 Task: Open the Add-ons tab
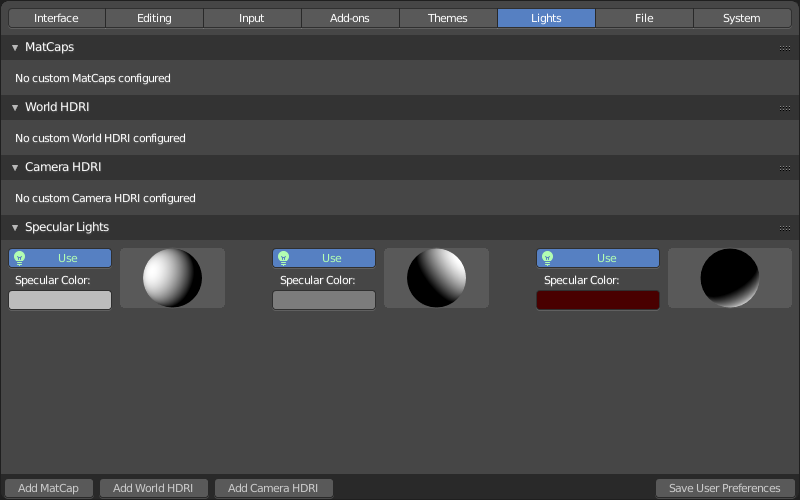(x=350, y=18)
